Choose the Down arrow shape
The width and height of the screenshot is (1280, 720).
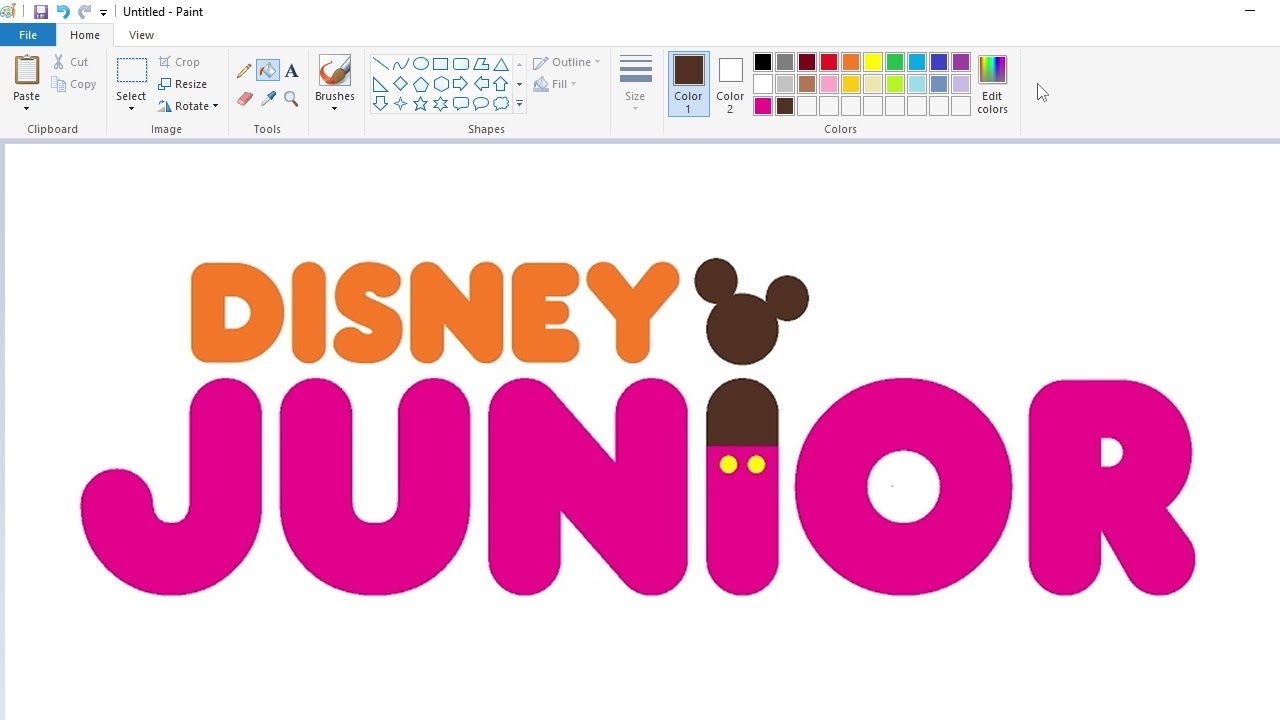click(380, 104)
